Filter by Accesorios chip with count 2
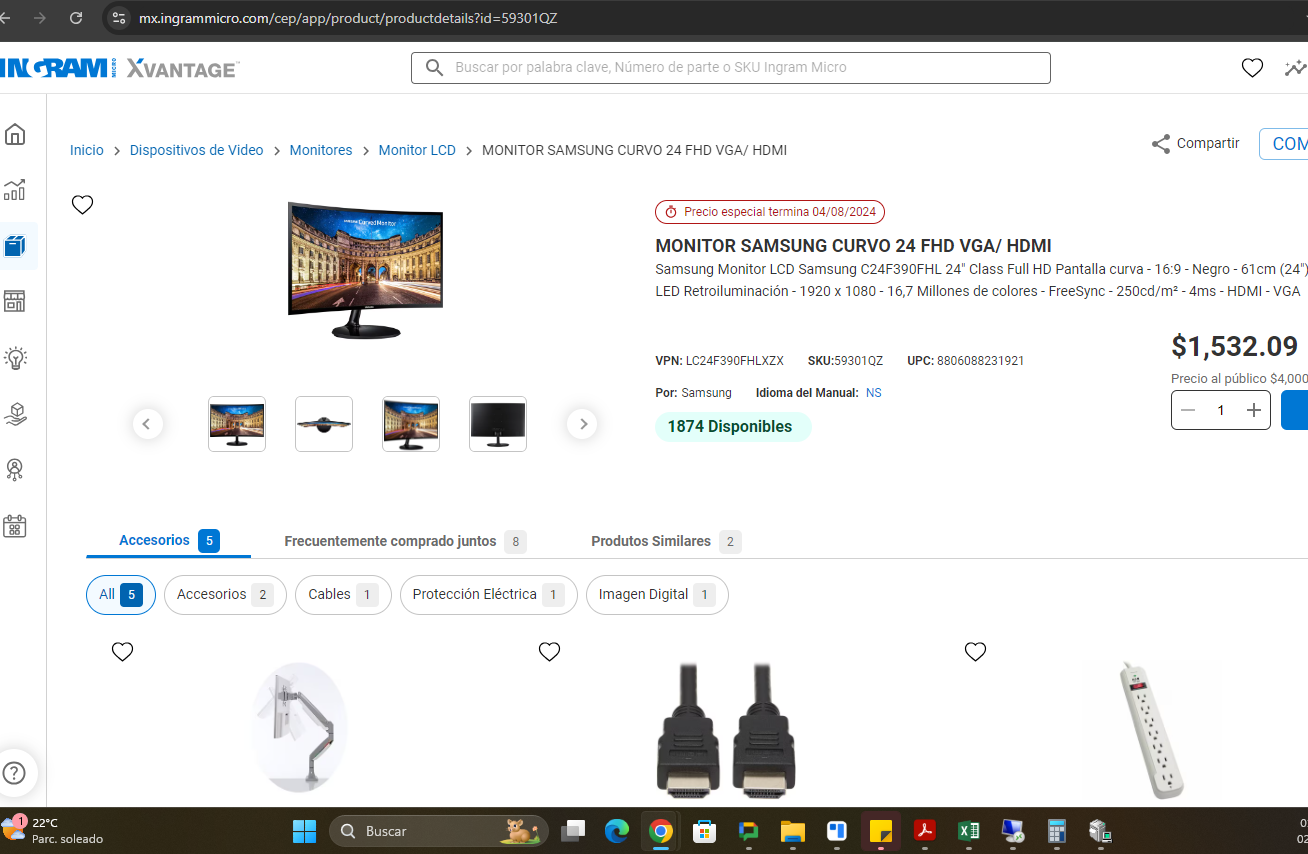The image size is (1308, 854). tap(225, 594)
